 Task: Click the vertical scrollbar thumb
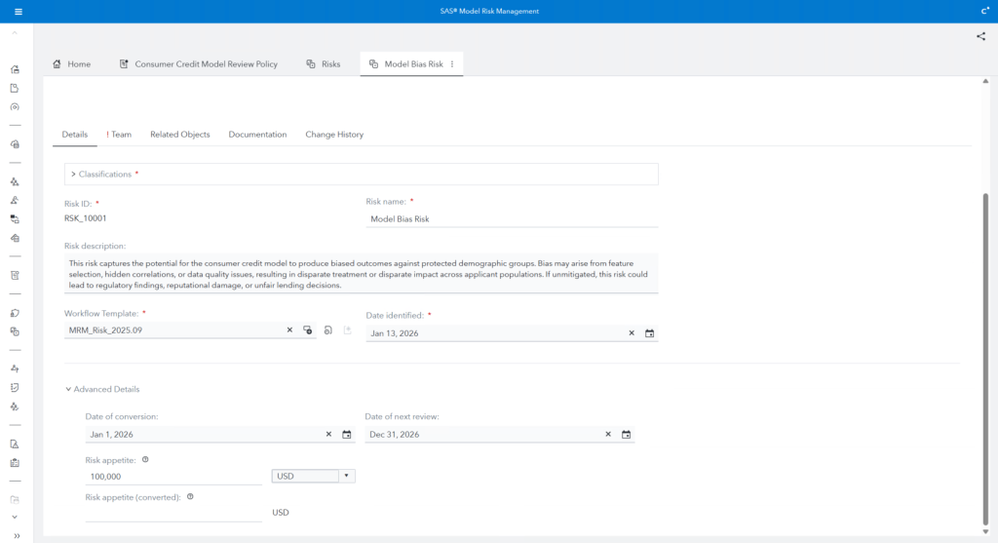click(x=985, y=360)
